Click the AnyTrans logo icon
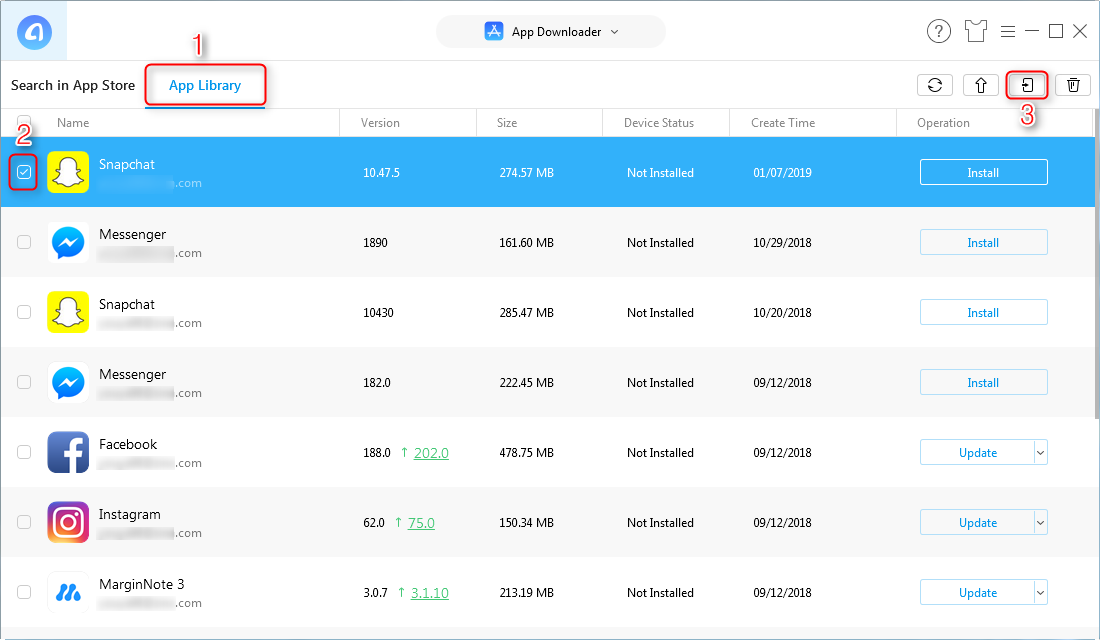1100x640 pixels. coord(35,31)
